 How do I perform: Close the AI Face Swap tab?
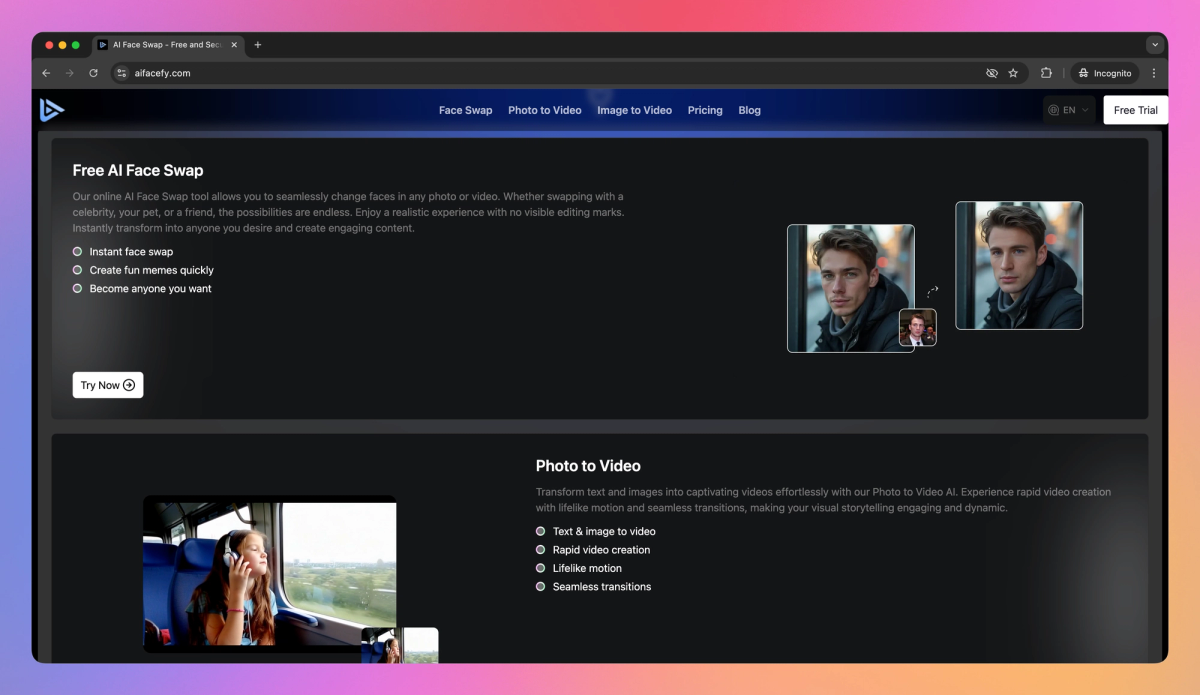pyautogui.click(x=234, y=45)
